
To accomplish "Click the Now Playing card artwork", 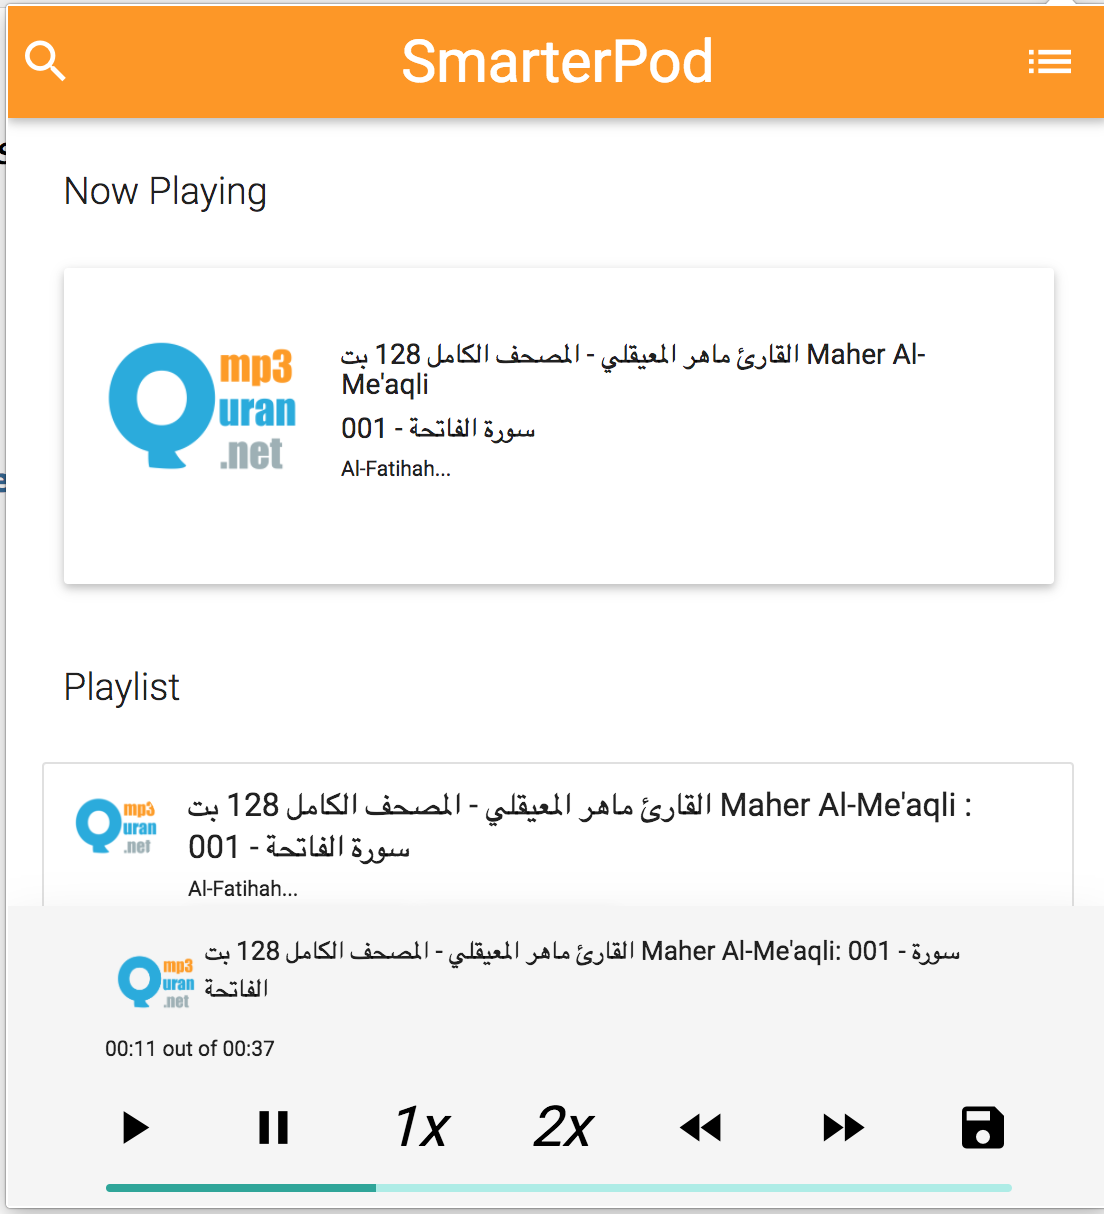I will [203, 406].
